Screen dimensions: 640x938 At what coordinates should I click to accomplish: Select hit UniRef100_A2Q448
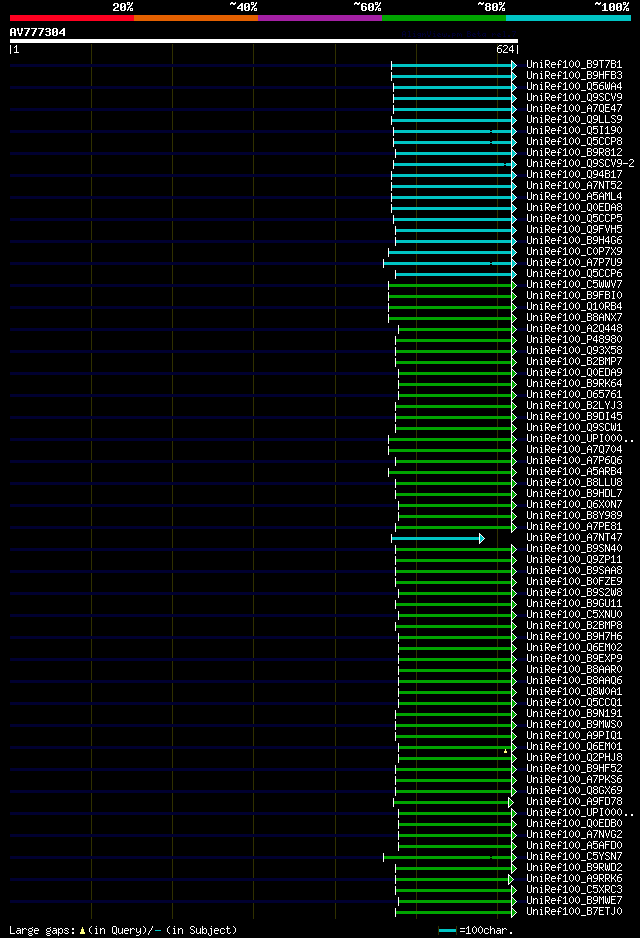(574, 328)
